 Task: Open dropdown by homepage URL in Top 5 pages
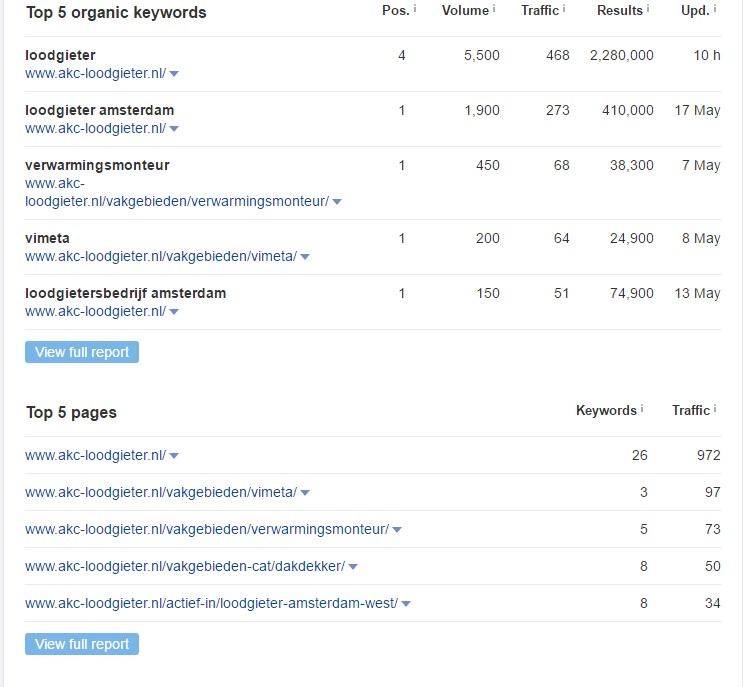pyautogui.click(x=174, y=456)
